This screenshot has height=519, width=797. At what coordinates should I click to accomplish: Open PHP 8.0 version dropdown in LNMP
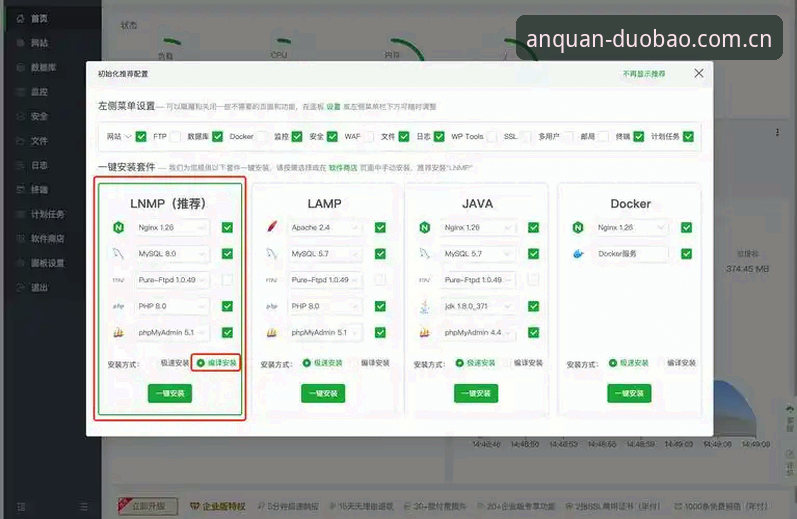coord(172,306)
